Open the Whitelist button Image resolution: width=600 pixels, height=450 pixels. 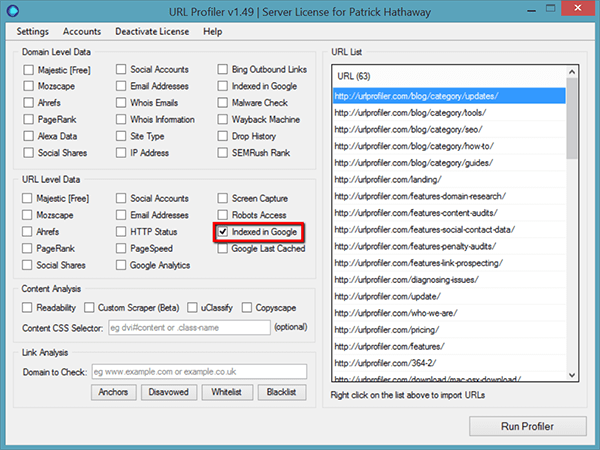227,392
